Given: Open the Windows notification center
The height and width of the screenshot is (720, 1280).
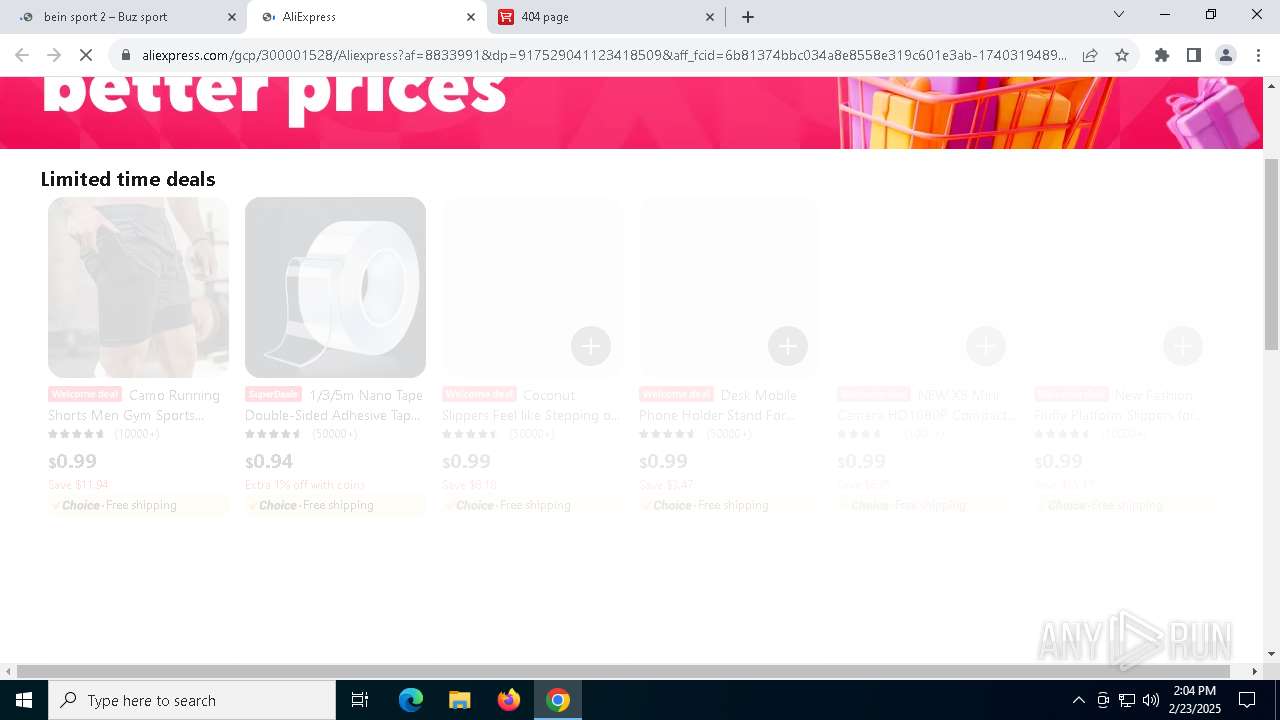Looking at the screenshot, I should point(1247,700).
